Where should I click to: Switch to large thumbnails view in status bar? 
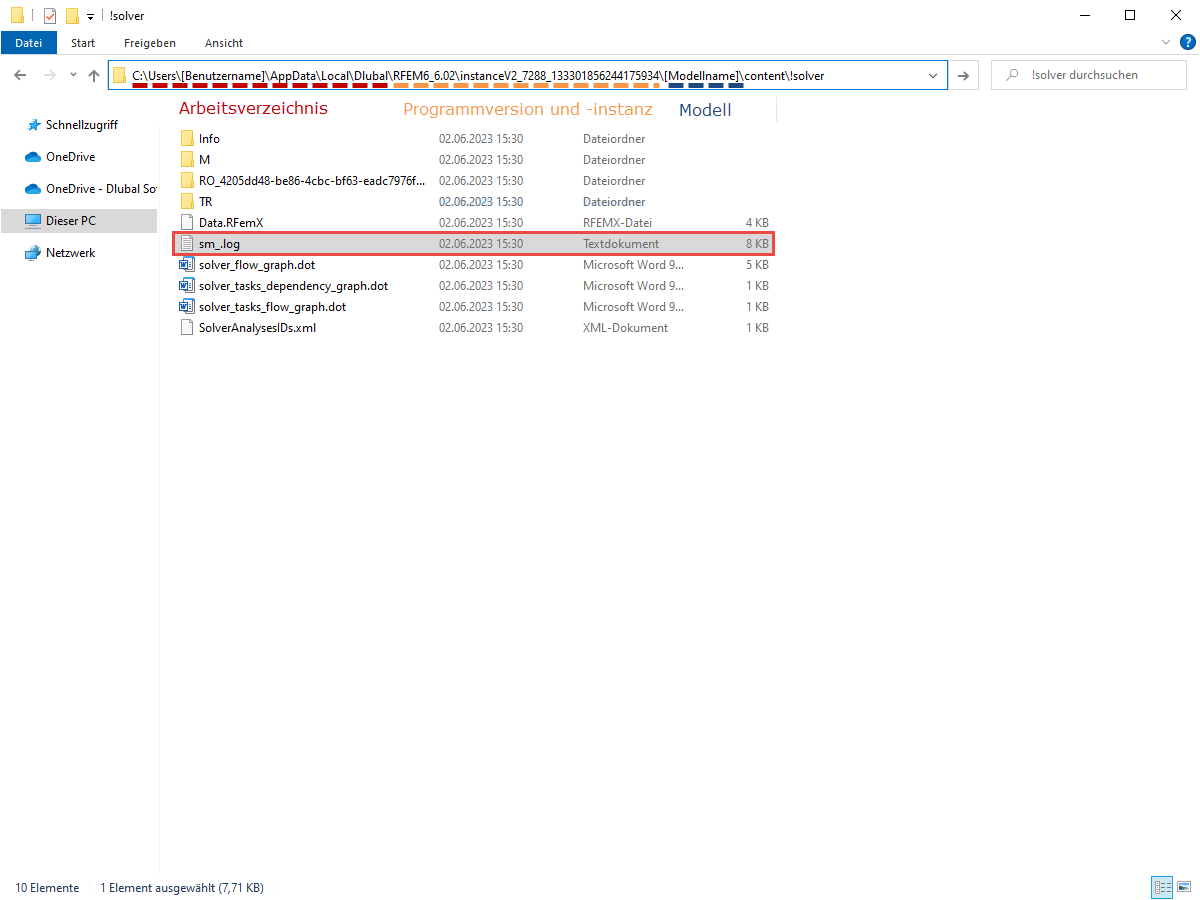tap(1184, 887)
